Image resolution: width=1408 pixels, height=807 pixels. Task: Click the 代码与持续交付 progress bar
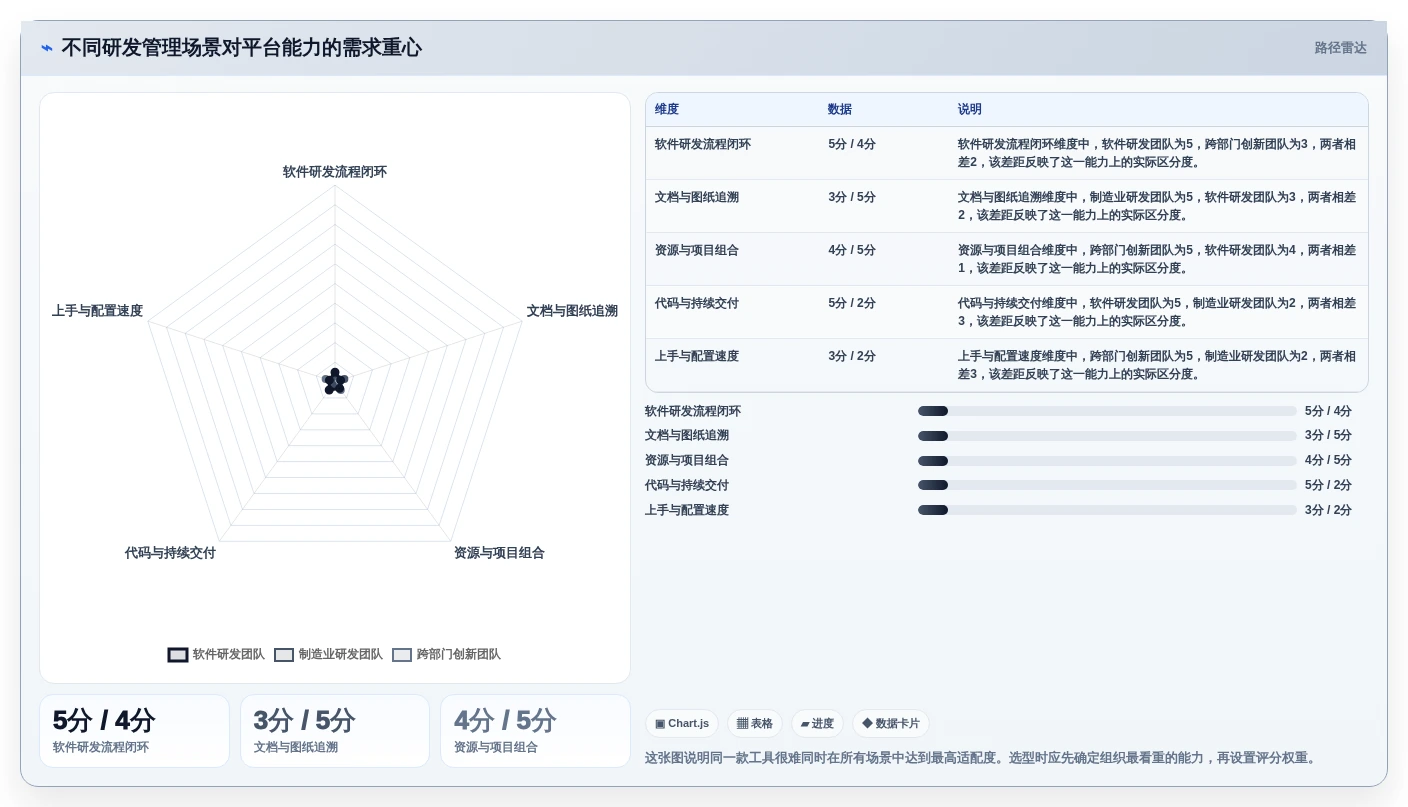pyautogui.click(x=1107, y=485)
